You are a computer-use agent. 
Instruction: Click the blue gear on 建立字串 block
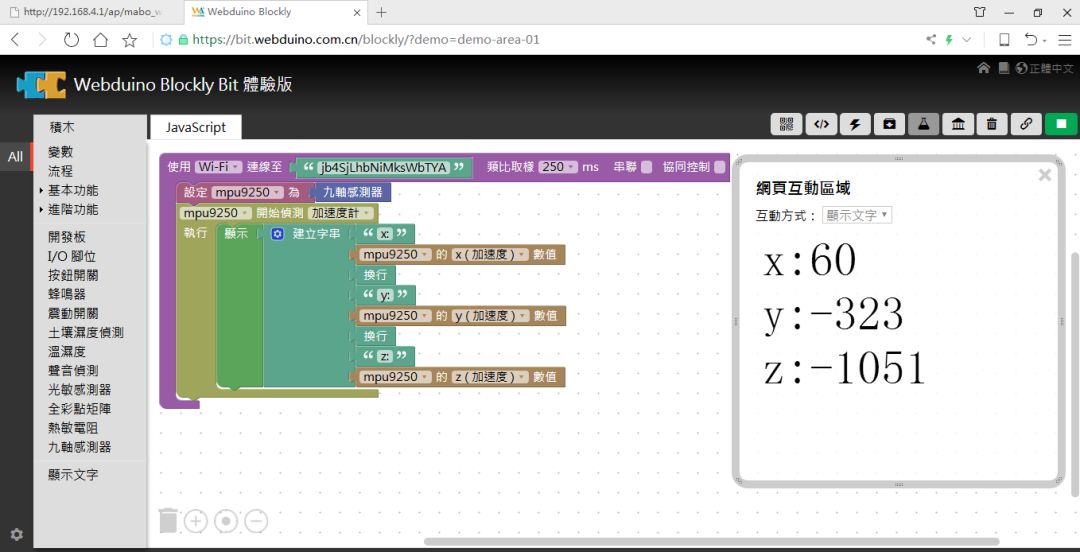[x=277, y=234]
